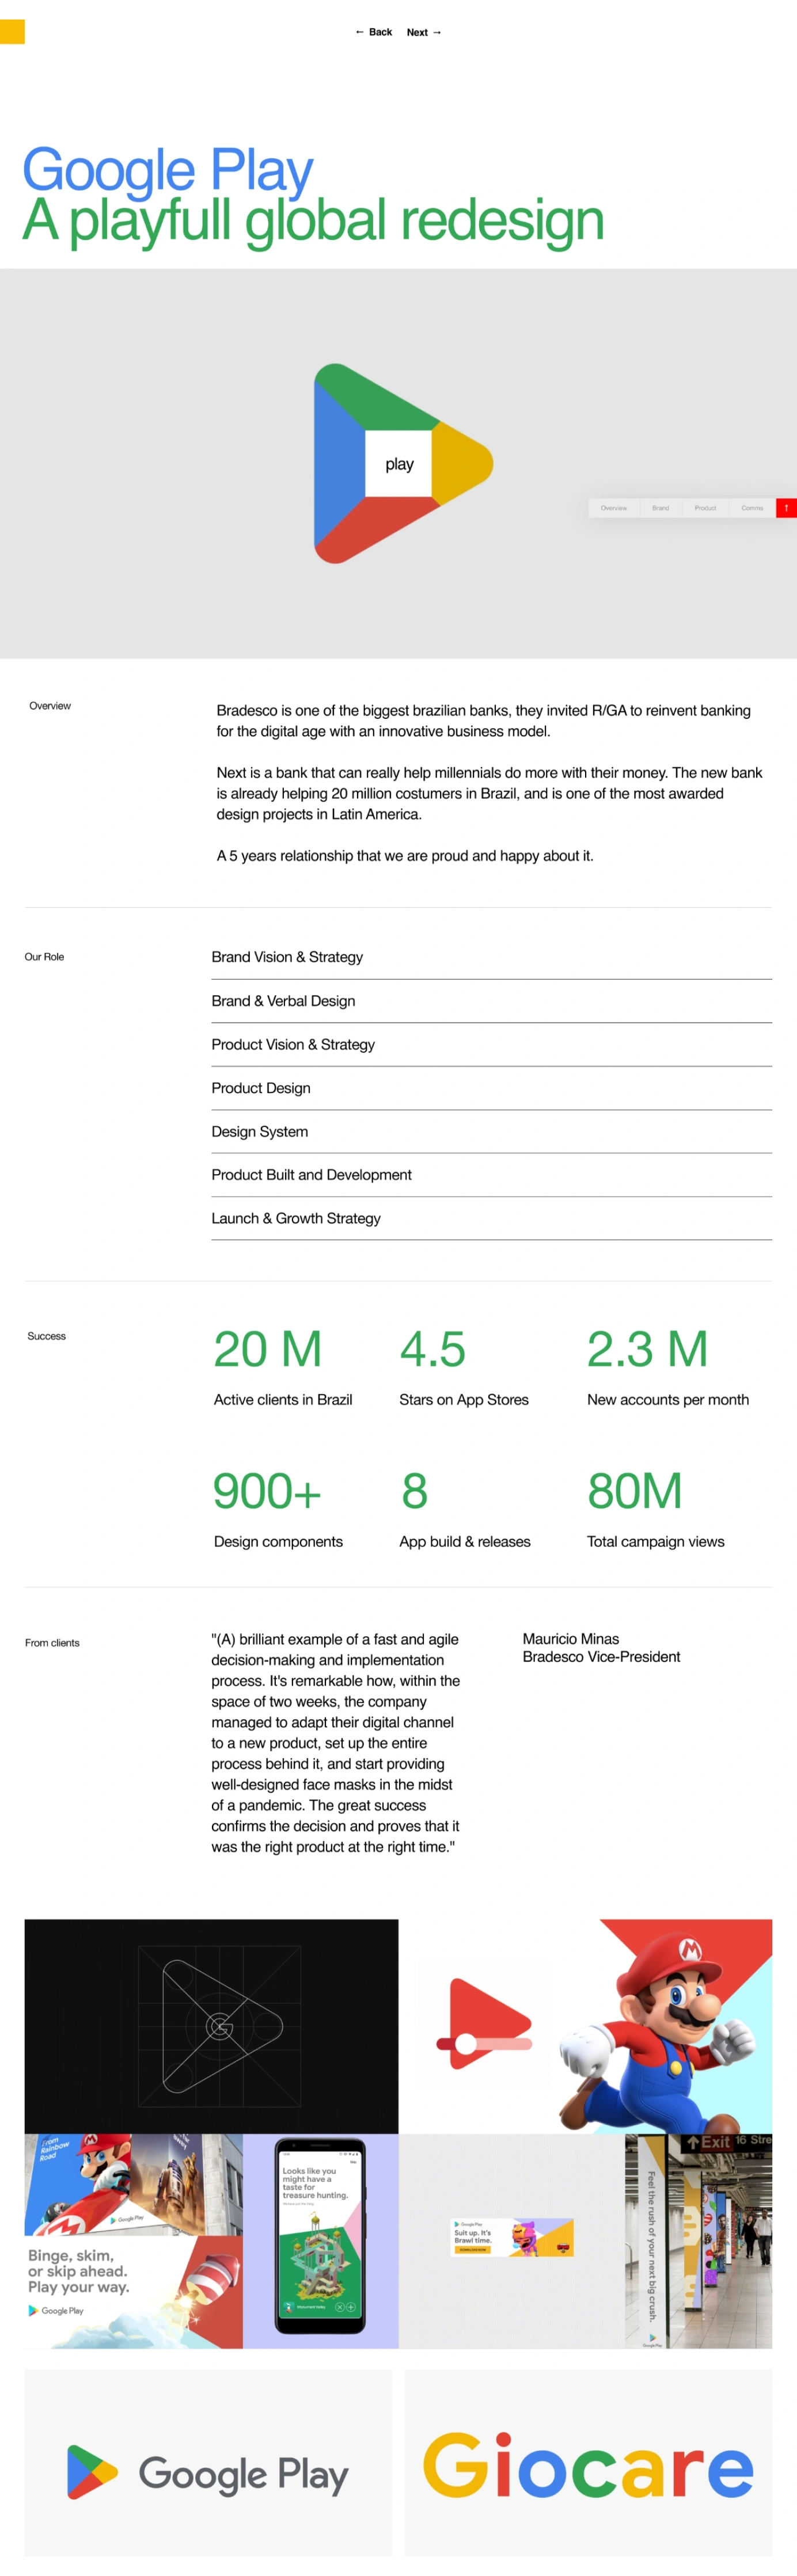
Task: Go to the previous project via Back
Action: pos(373,32)
